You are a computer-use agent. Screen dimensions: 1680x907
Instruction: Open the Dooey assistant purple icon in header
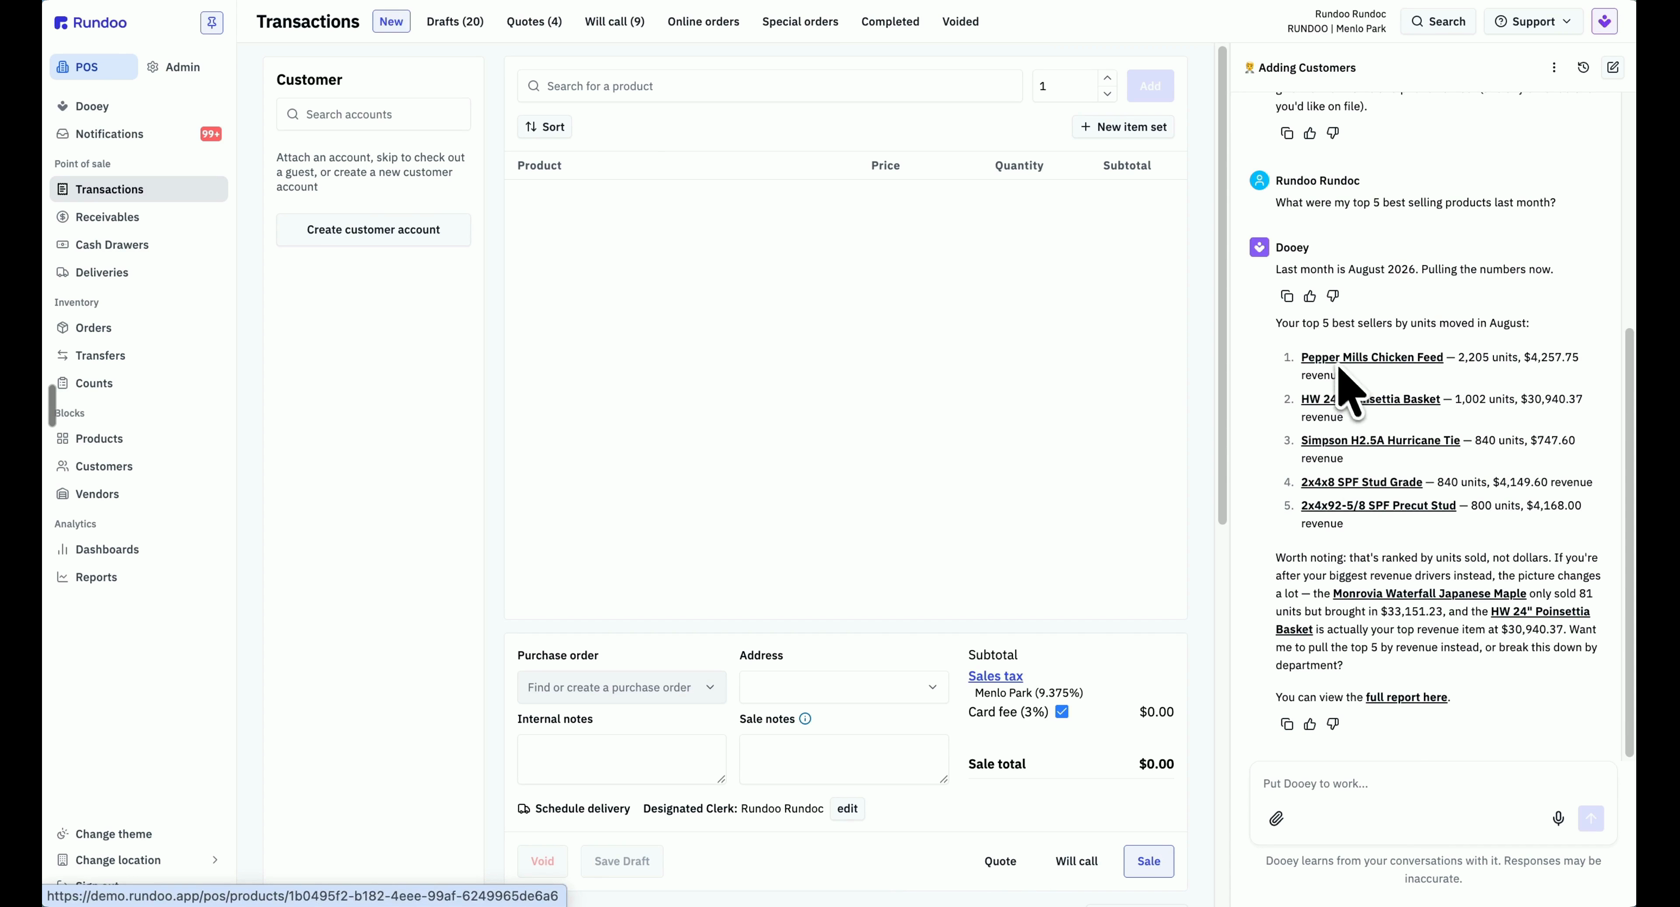[1604, 21]
